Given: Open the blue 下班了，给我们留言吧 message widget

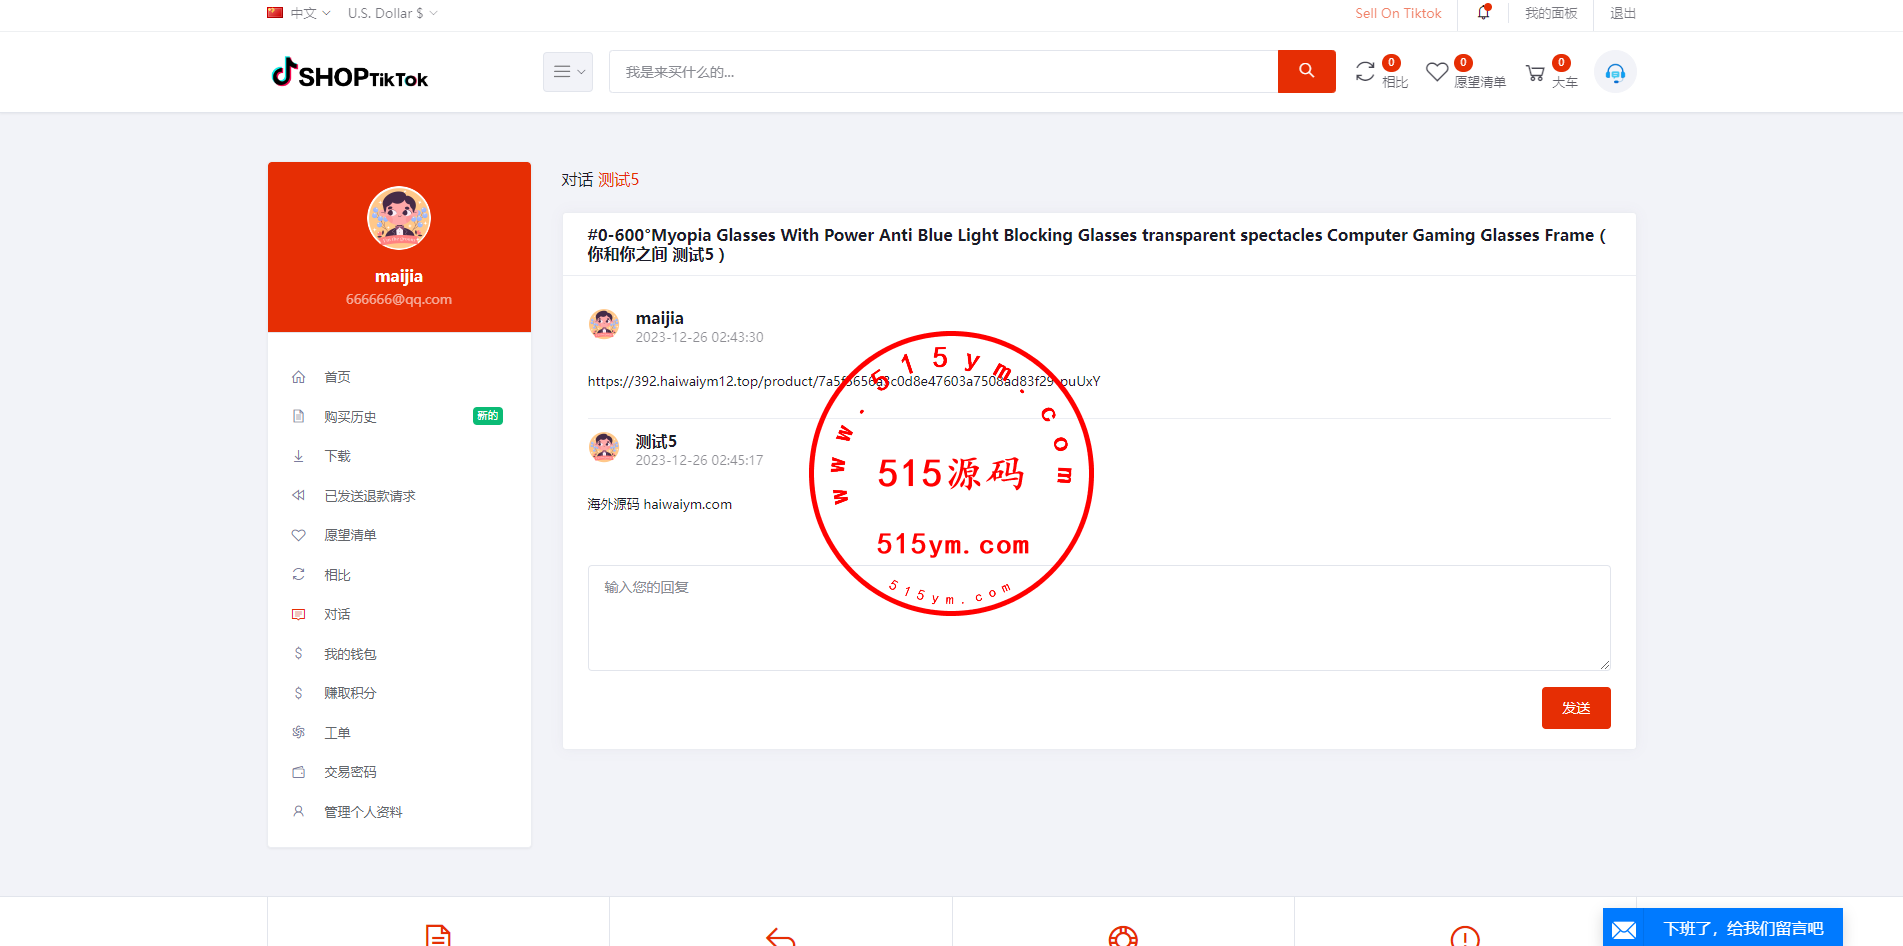Looking at the screenshot, I should [1722, 928].
